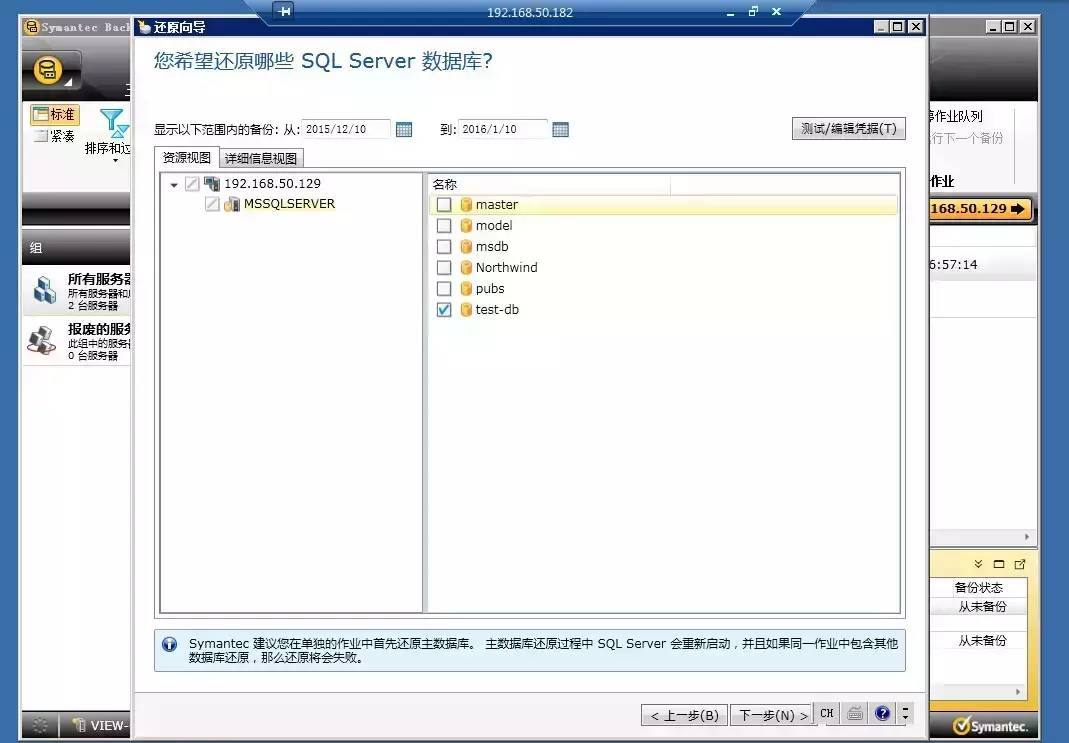Viewport: 1069px width, 743px height.
Task: Open the Backup Exec main menu button
Action: coord(51,71)
